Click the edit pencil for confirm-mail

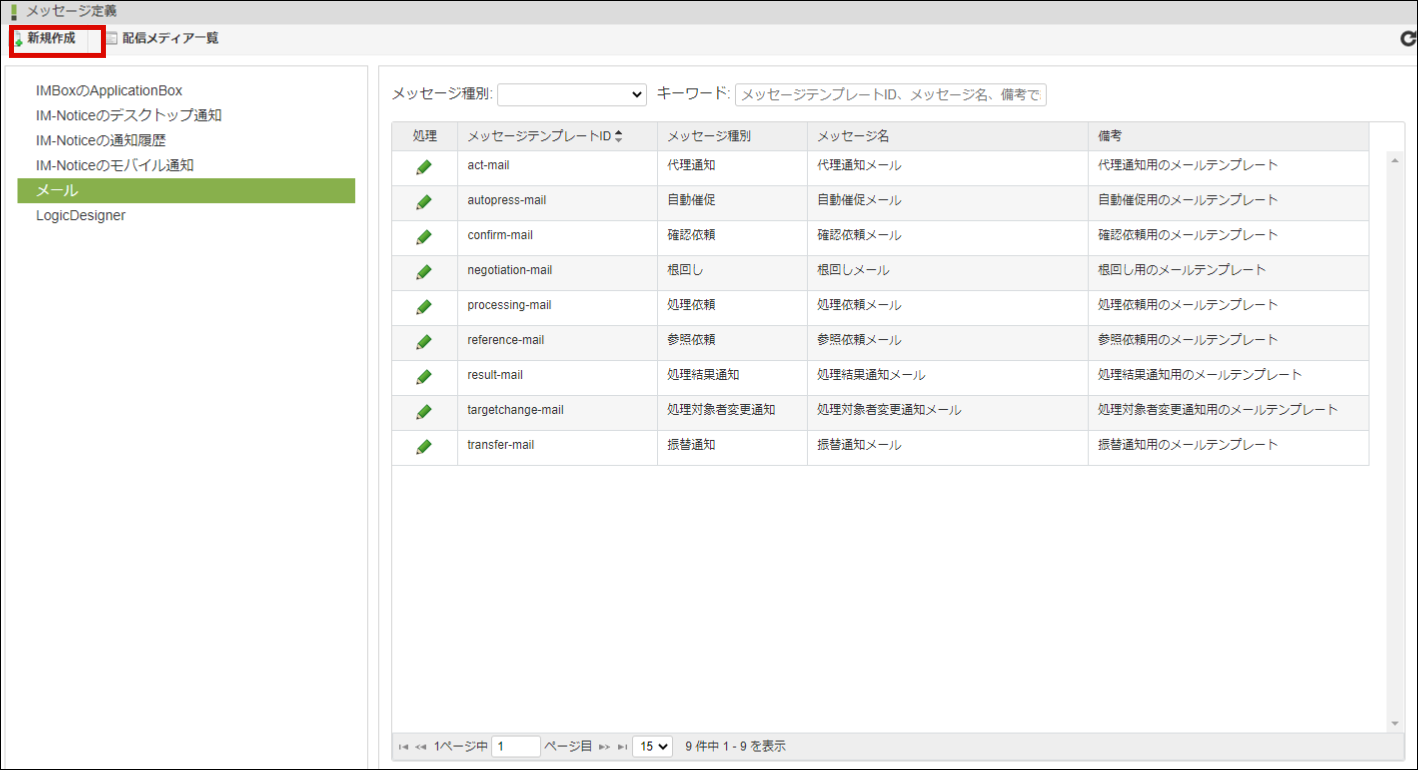point(424,237)
